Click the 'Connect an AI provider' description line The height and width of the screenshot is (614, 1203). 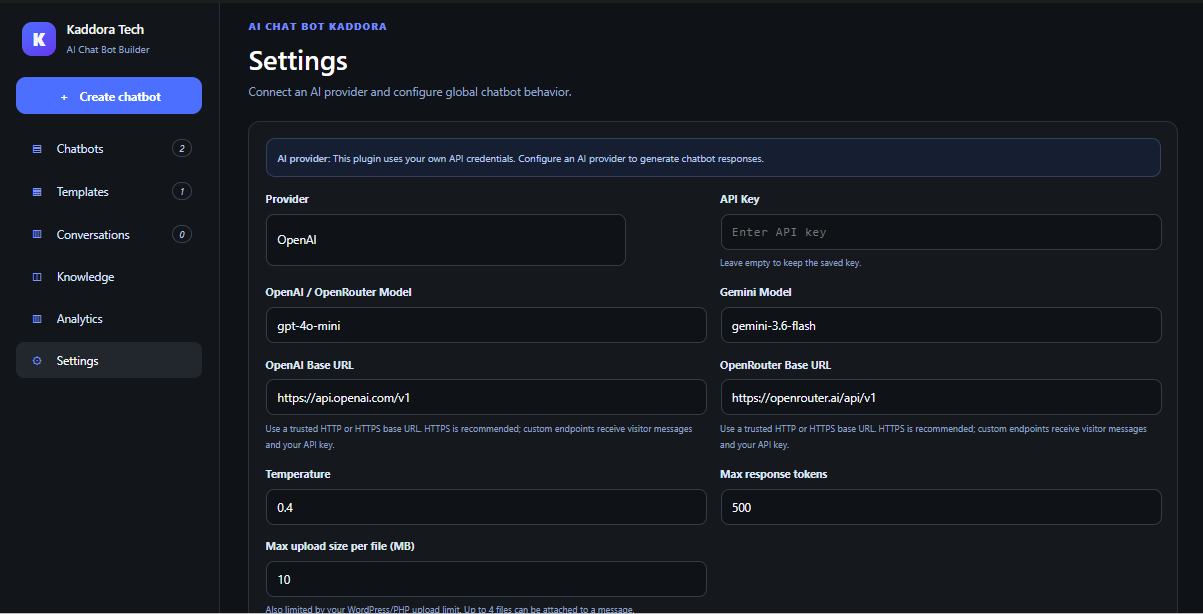(410, 92)
